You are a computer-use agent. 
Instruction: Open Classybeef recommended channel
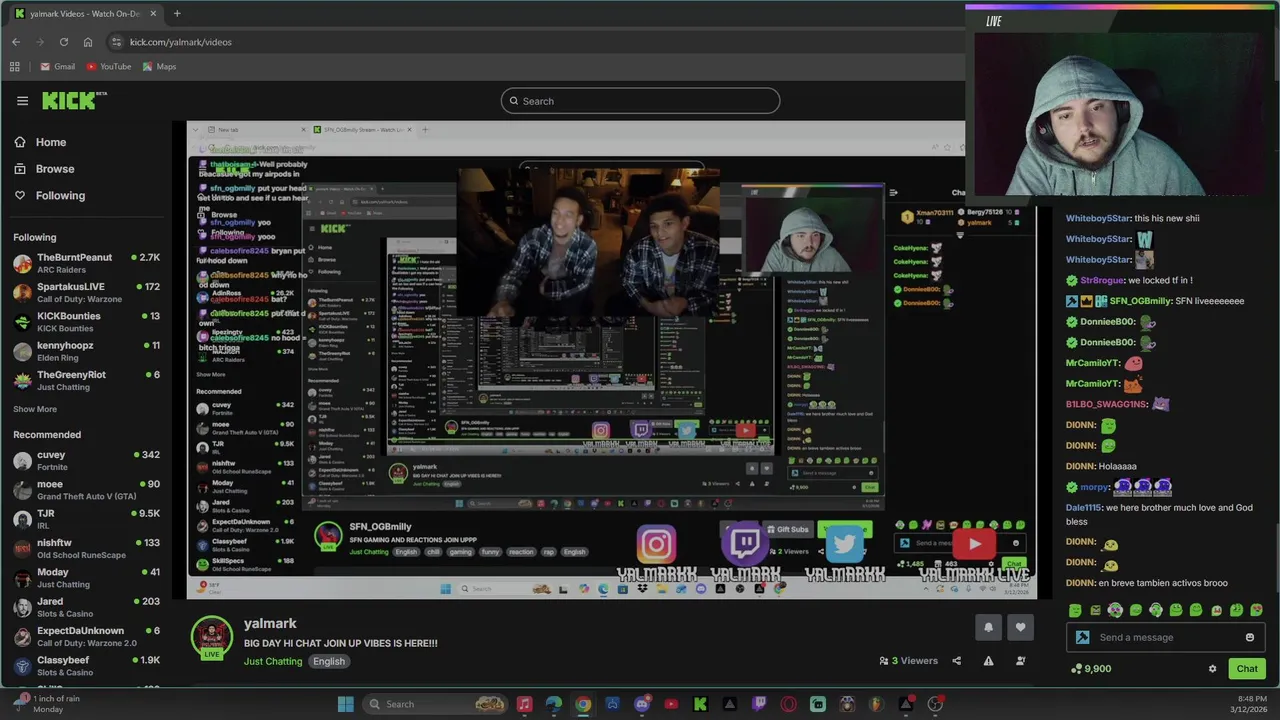tap(86, 666)
